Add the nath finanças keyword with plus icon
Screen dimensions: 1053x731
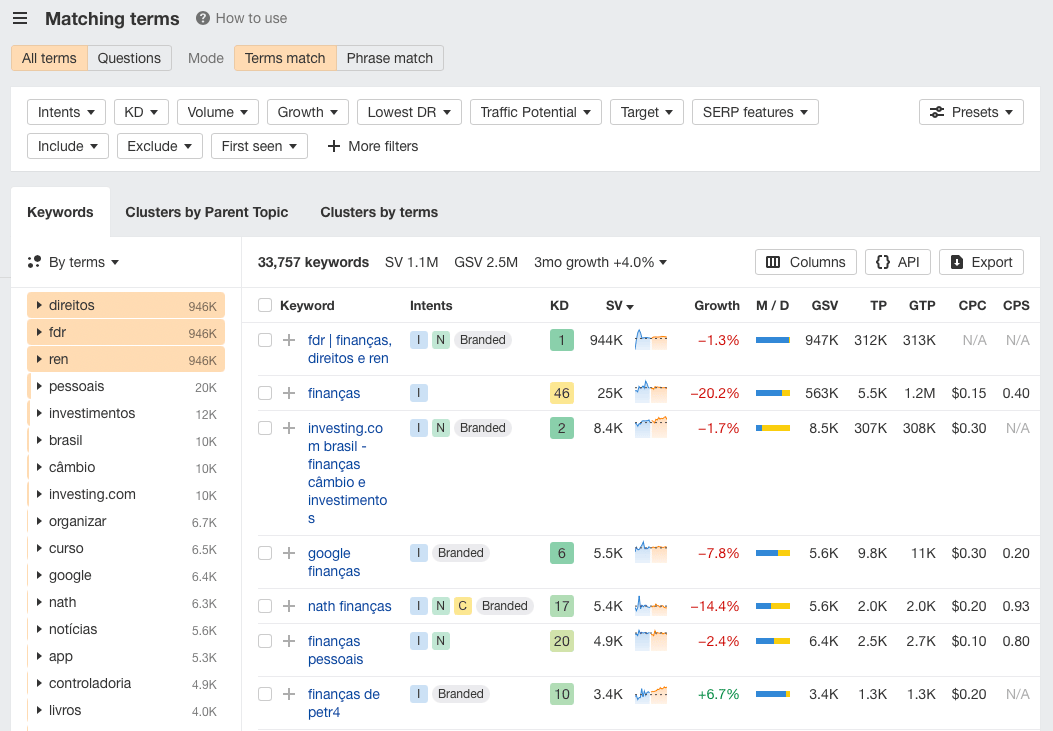[289, 606]
